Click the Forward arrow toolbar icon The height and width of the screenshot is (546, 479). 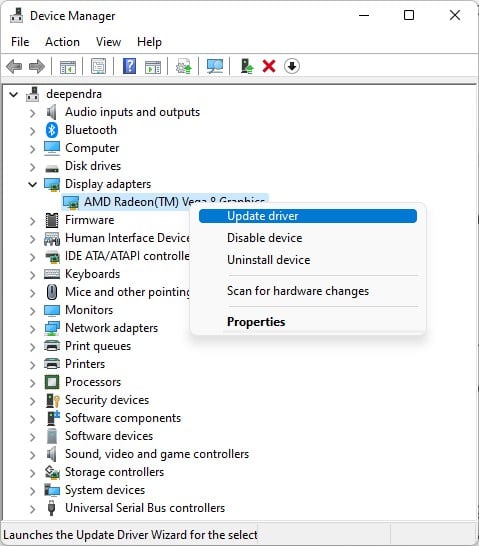tap(37, 66)
